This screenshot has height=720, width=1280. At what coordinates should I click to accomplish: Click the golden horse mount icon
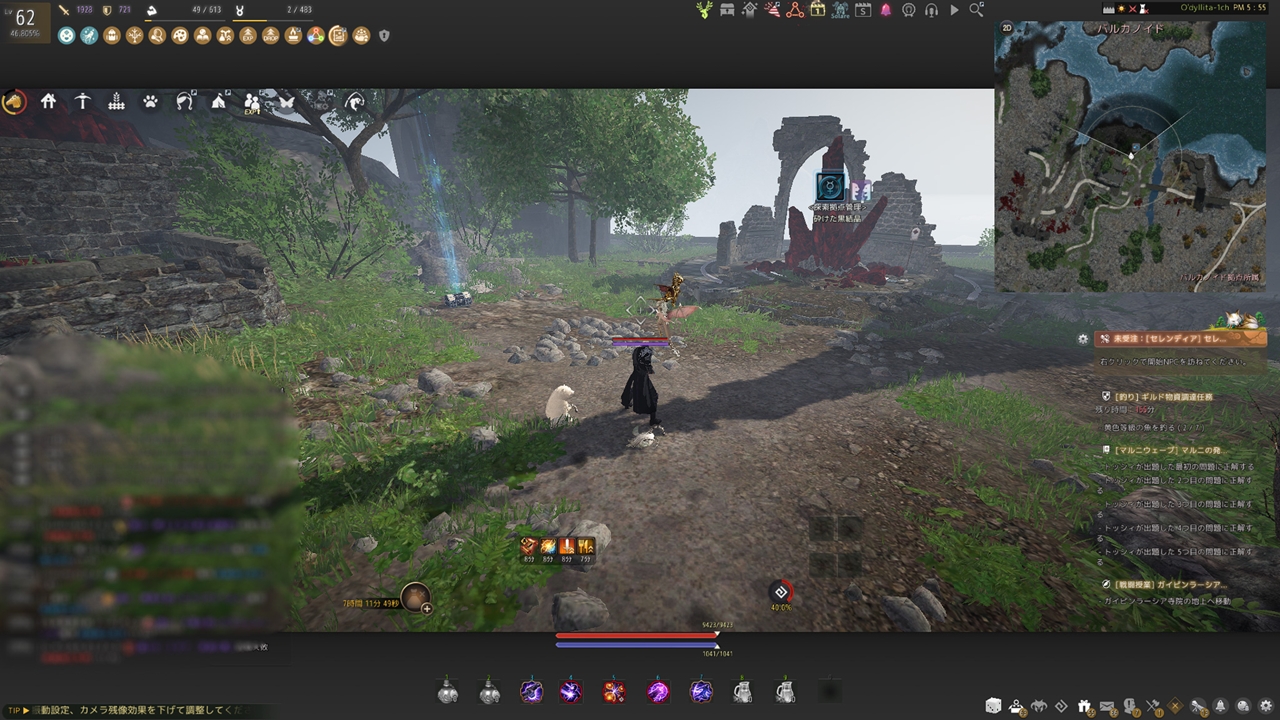pos(14,101)
